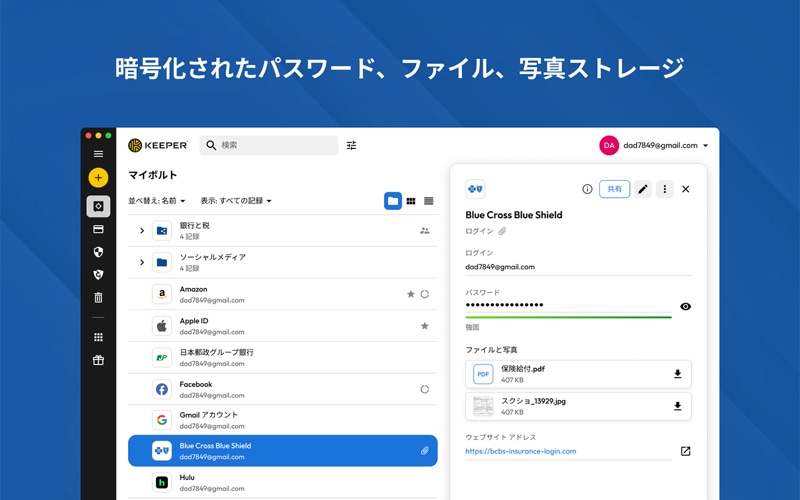This screenshot has height=500, width=800.
Task: Open the ソーシャルメディア folder row
Action: 283,262
